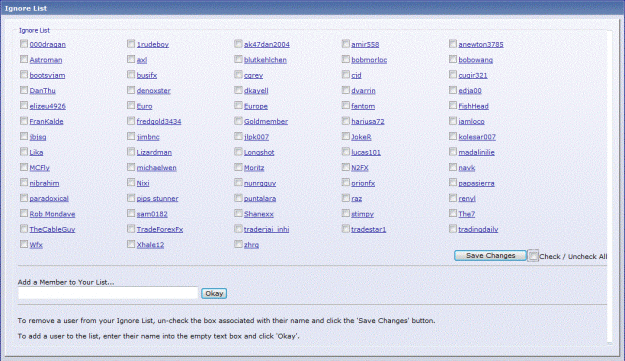Click the Okay button
Screen dimensions: 625x361
(x=214, y=294)
